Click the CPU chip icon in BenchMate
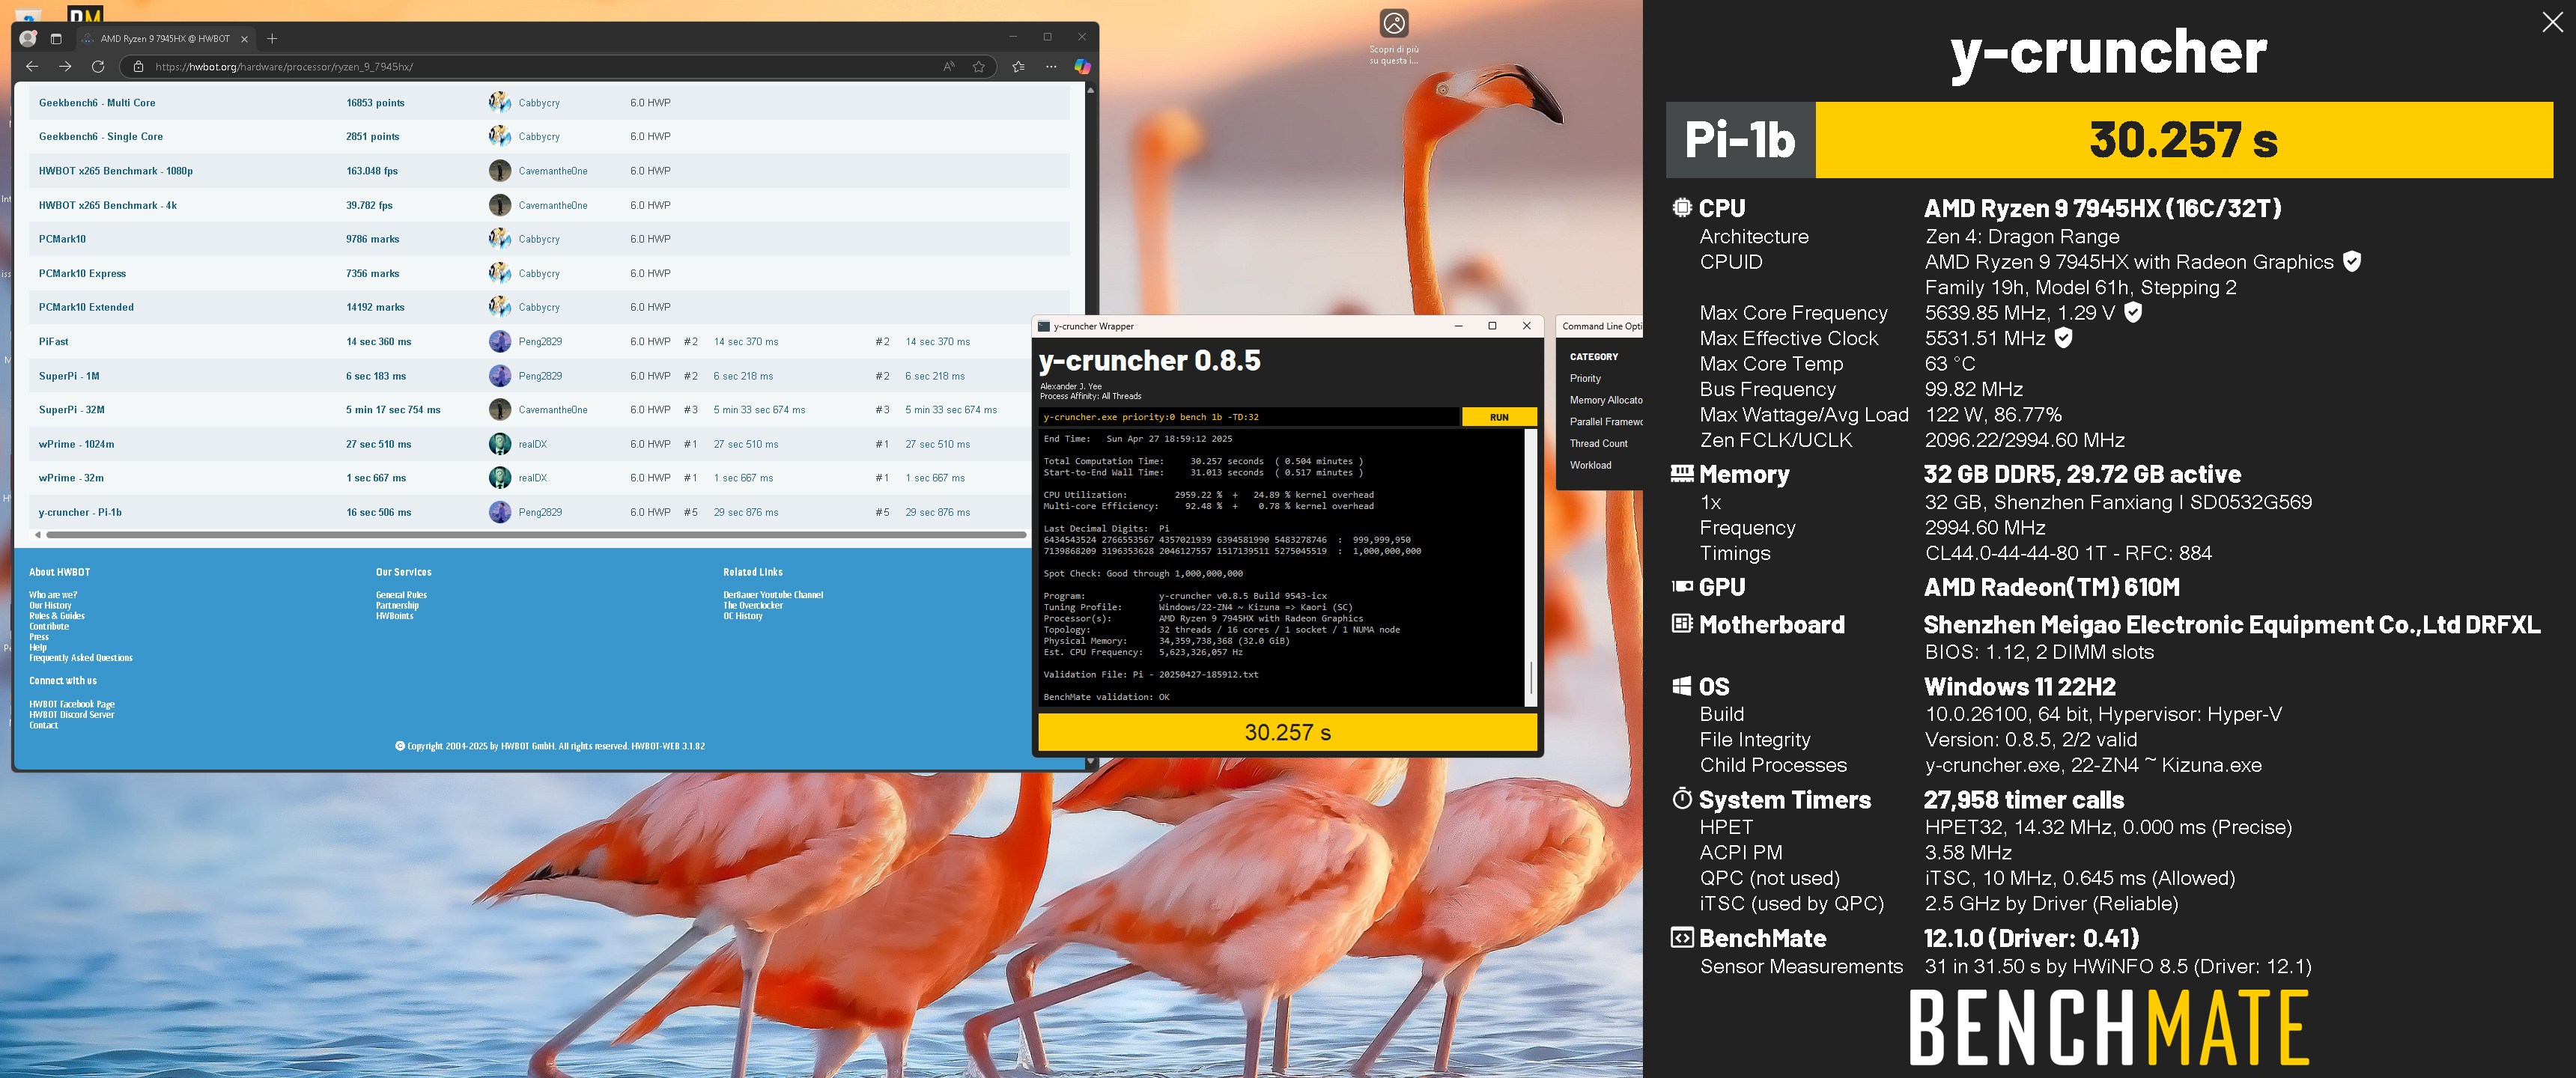The height and width of the screenshot is (1078, 2576). click(1682, 207)
